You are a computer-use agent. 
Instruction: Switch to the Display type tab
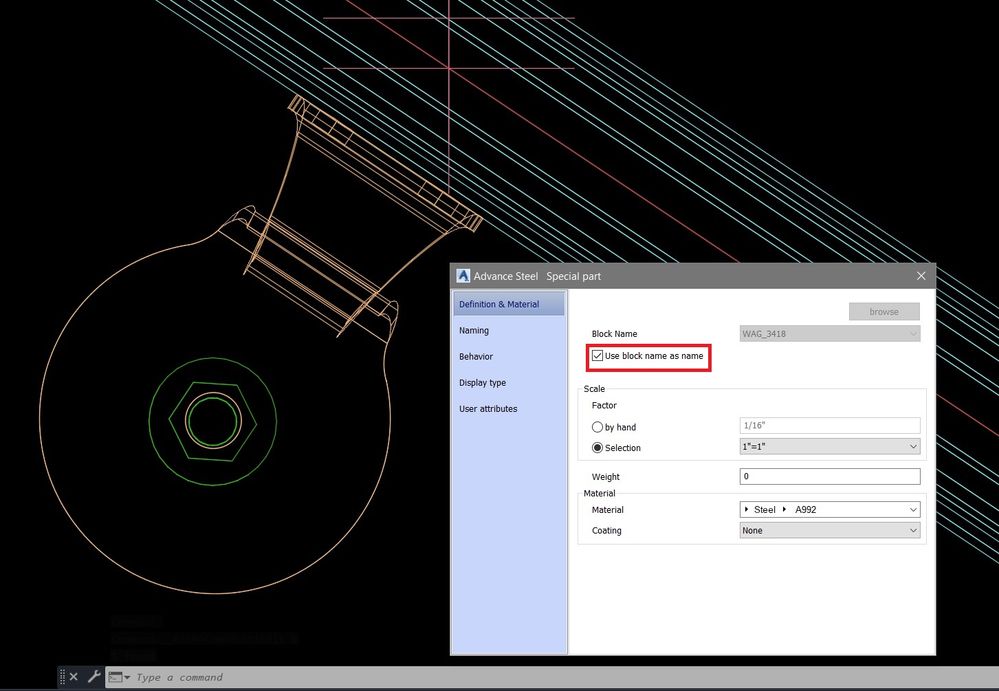point(509,383)
